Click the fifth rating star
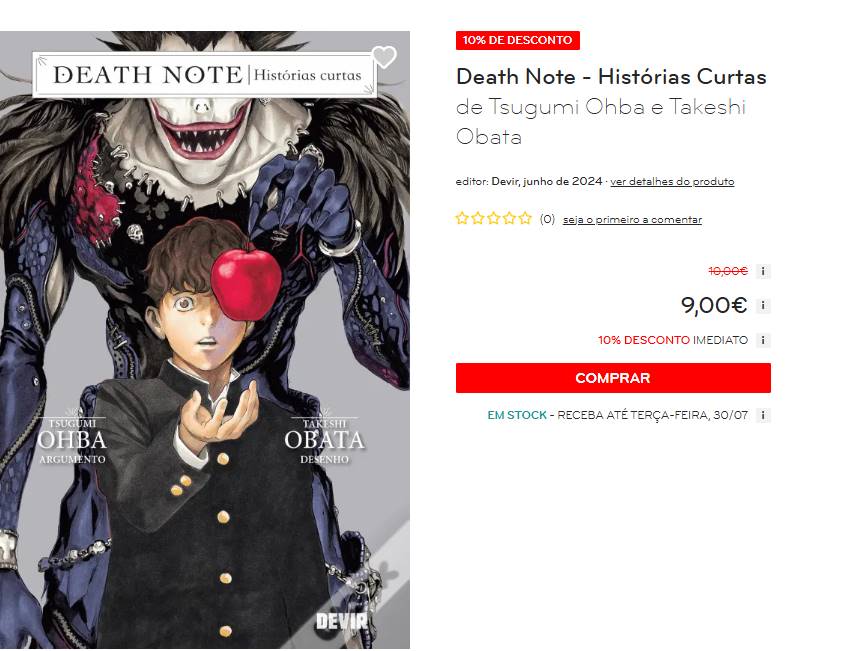The image size is (841, 651). pos(525,218)
